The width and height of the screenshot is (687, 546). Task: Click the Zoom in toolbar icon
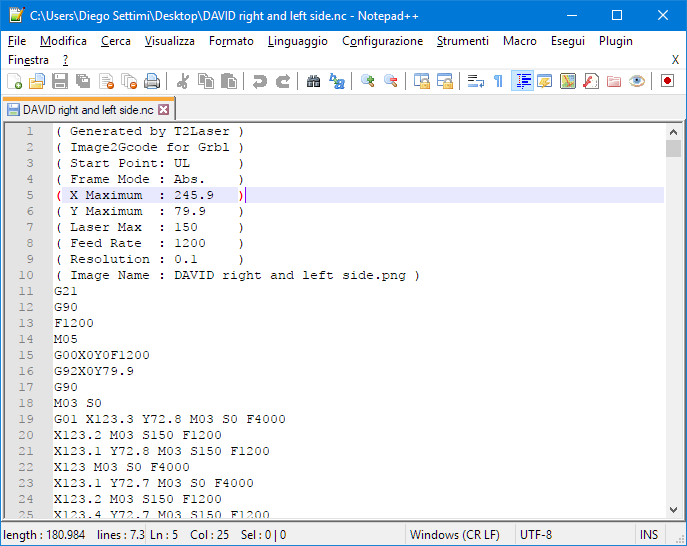pos(368,81)
